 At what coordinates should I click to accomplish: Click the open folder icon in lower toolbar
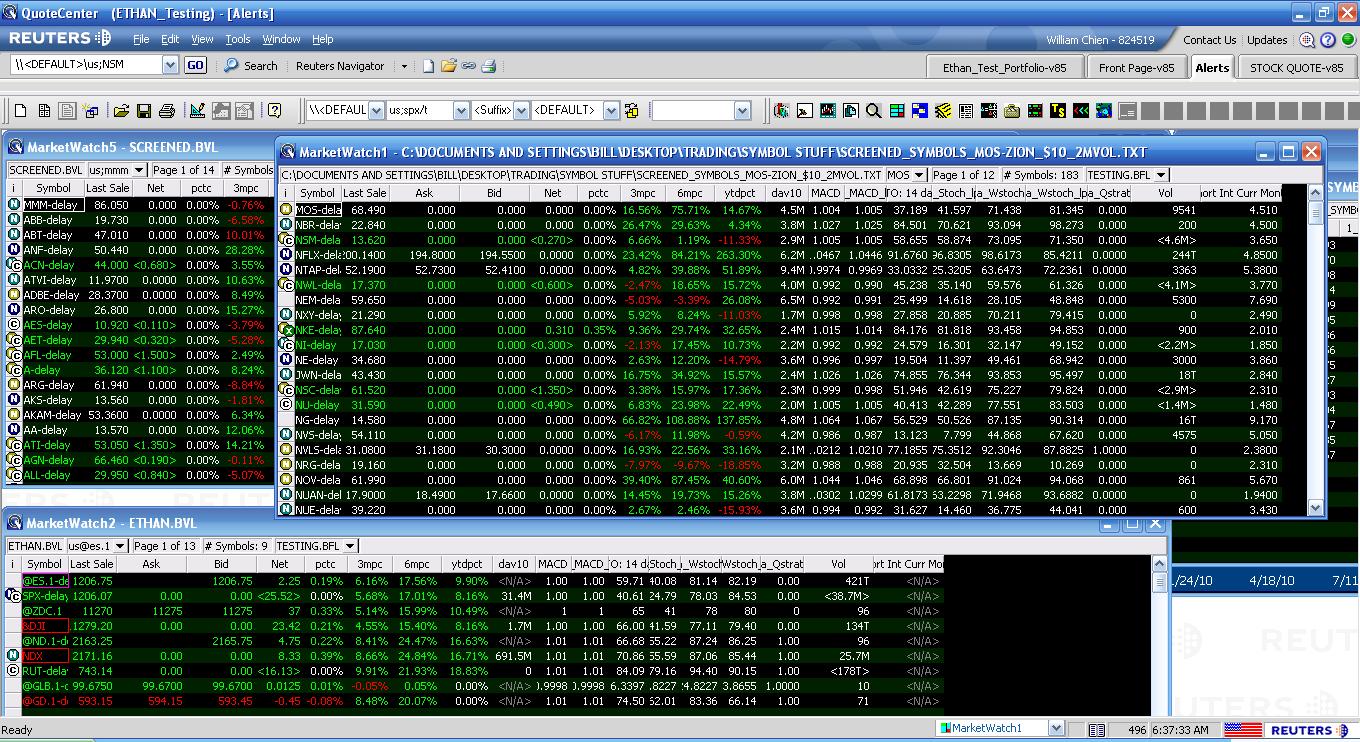tap(121, 111)
